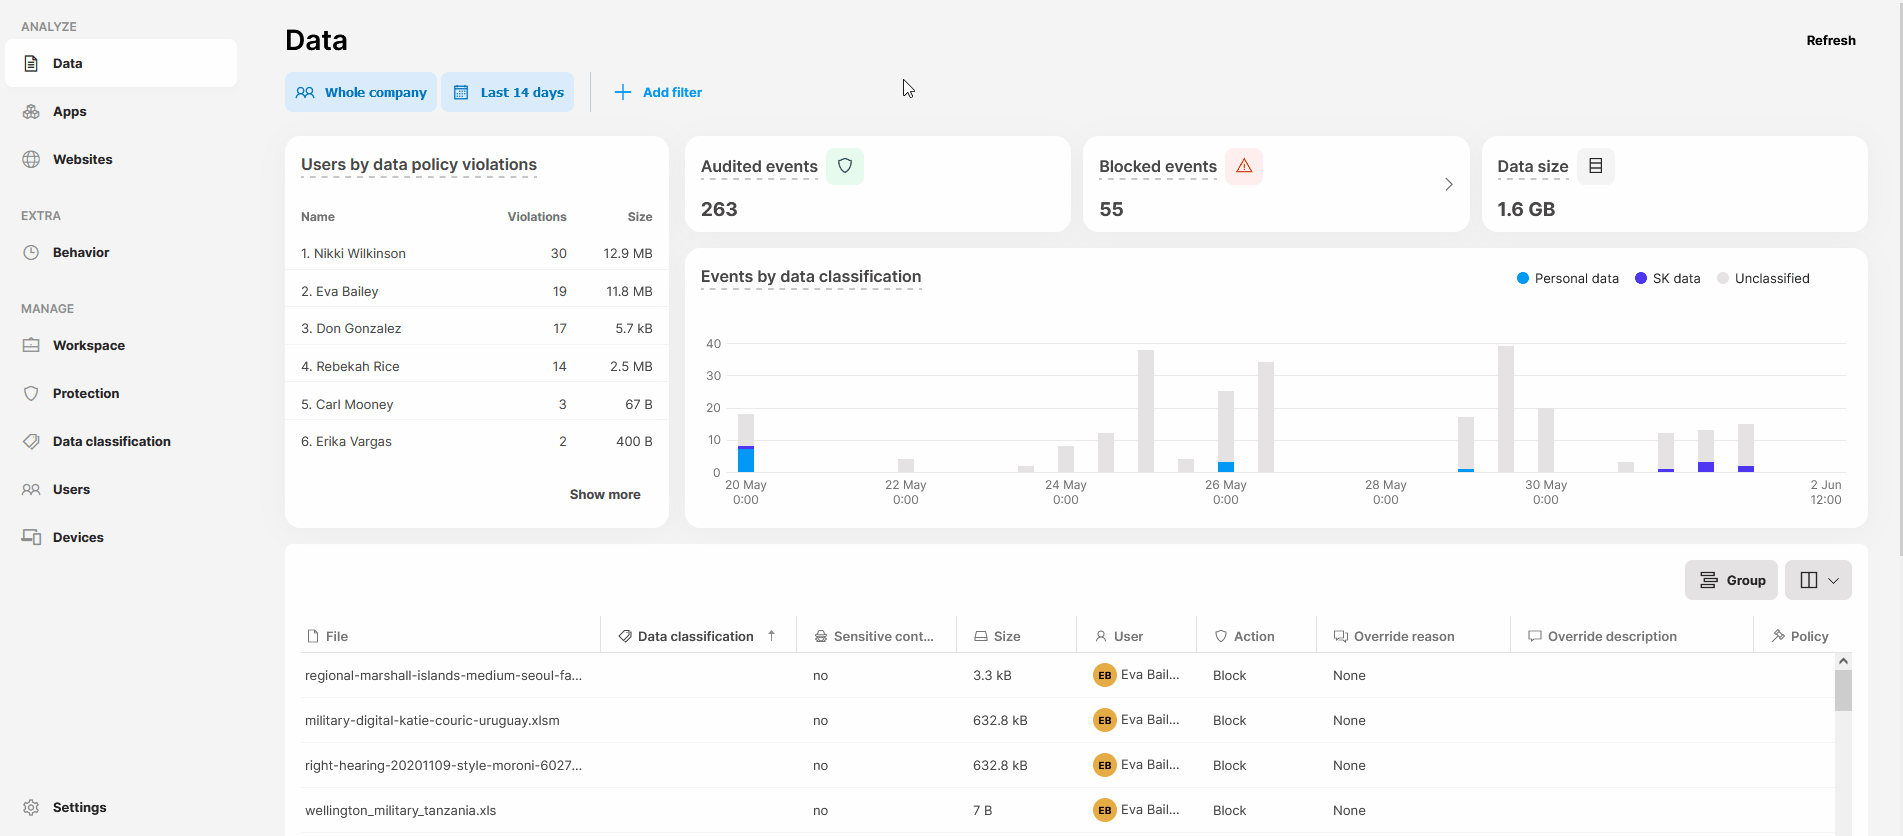Click the Refresh button
This screenshot has height=836, width=1903.
[1830, 40]
